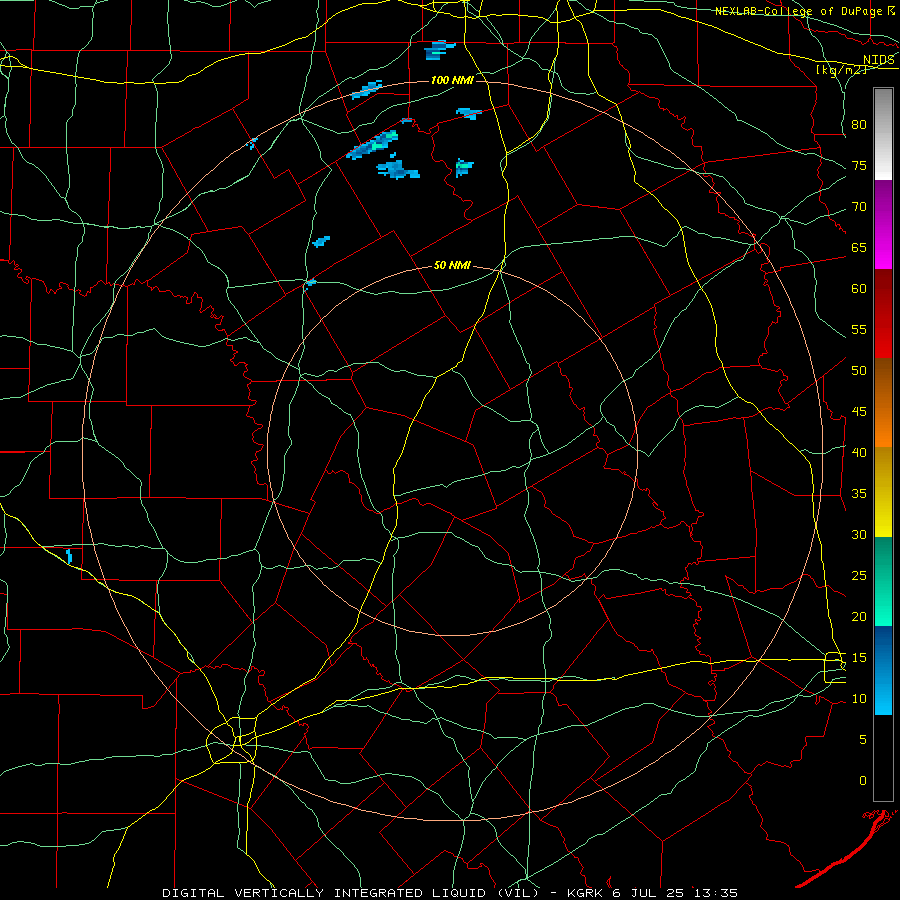Click the 100 NMI range ring label
Image resolution: width=900 pixels, height=900 pixels.
click(452, 80)
